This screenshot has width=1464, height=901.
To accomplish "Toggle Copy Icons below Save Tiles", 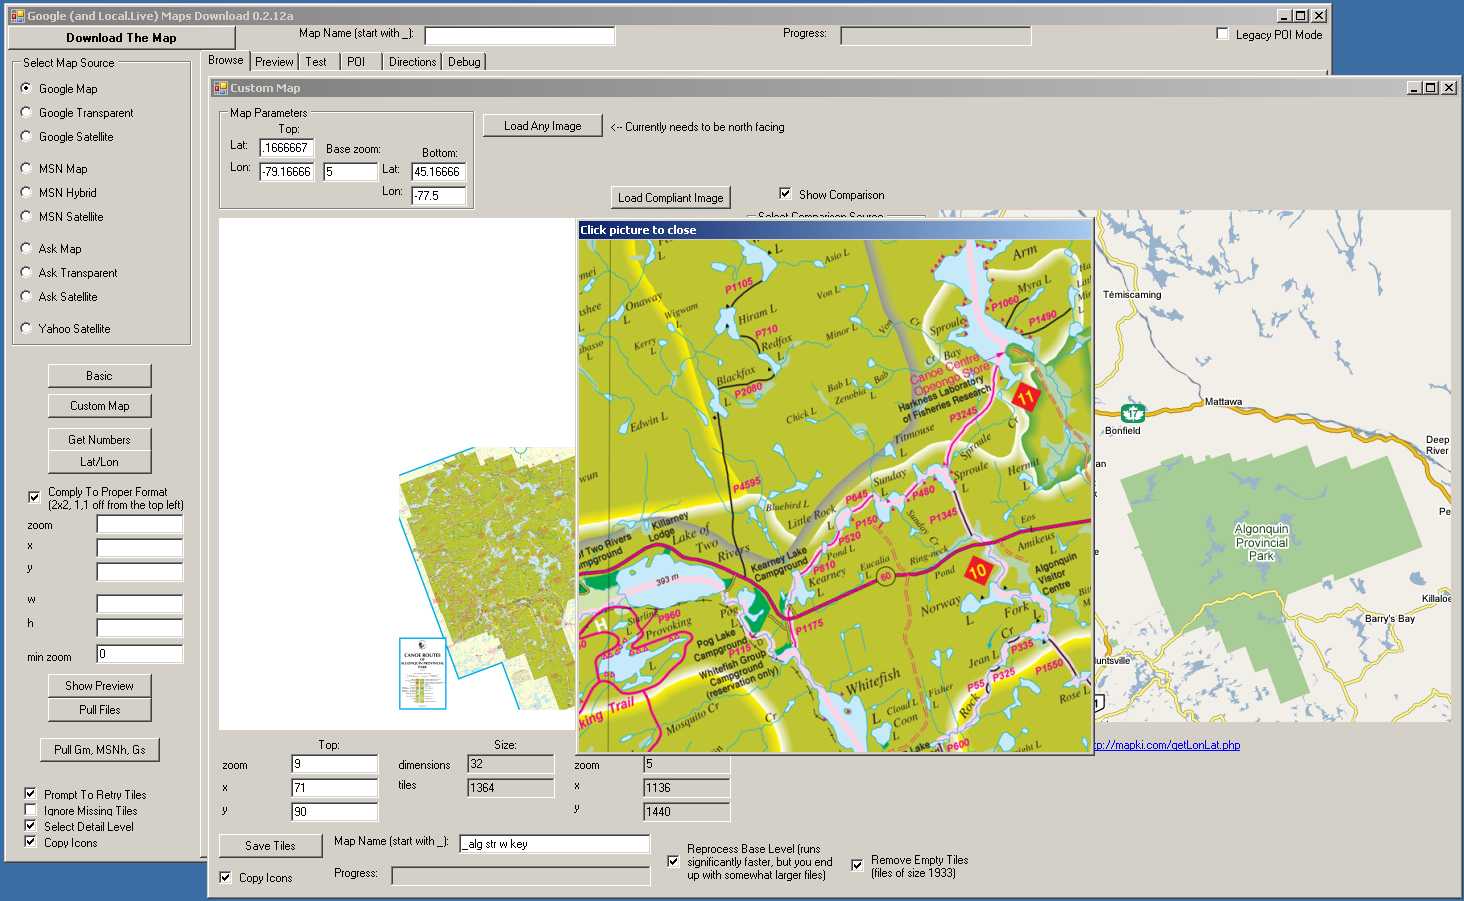I will pyautogui.click(x=225, y=877).
